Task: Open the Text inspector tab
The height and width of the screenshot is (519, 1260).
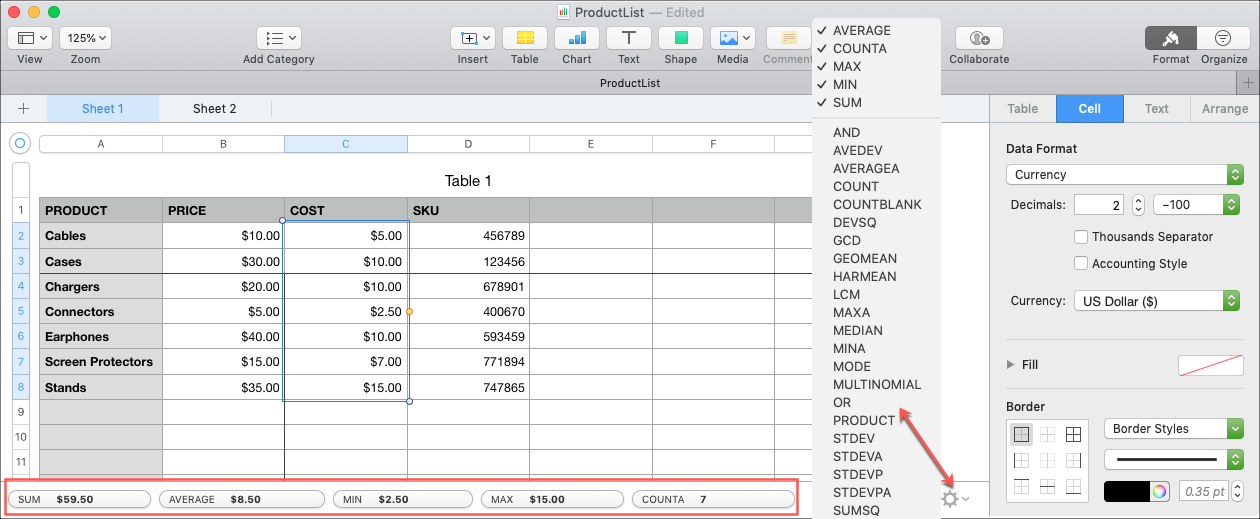Action: (x=1157, y=109)
